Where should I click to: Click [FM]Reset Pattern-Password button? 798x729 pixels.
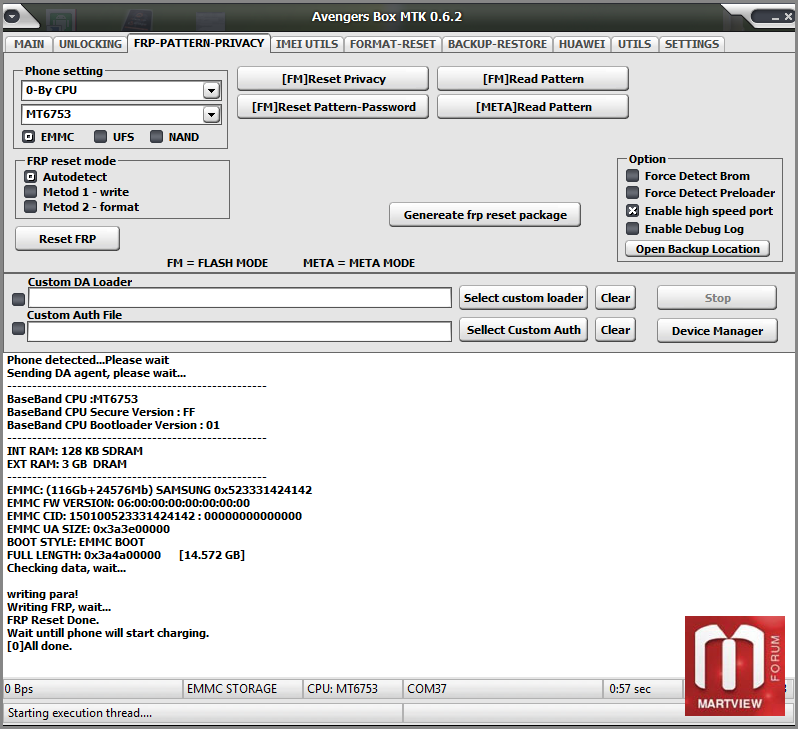(x=333, y=107)
